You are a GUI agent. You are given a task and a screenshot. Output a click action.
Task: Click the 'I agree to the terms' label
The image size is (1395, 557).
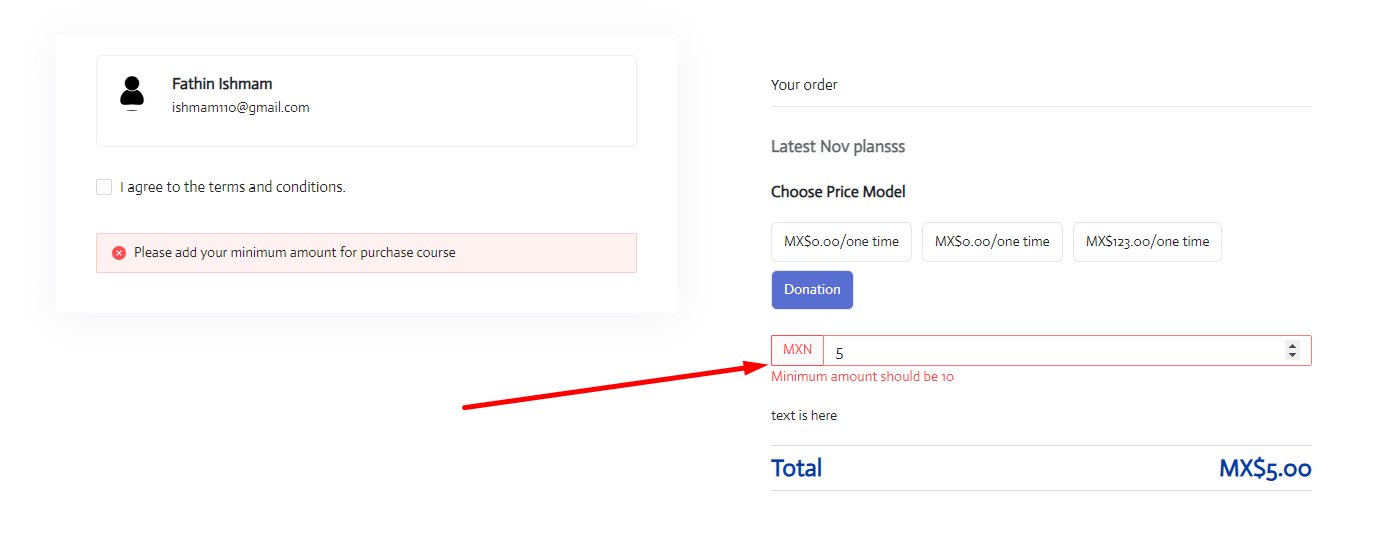(233, 187)
